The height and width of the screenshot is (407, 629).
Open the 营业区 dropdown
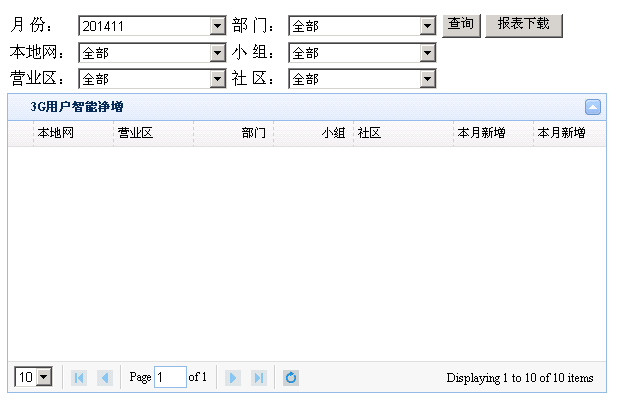[152, 79]
